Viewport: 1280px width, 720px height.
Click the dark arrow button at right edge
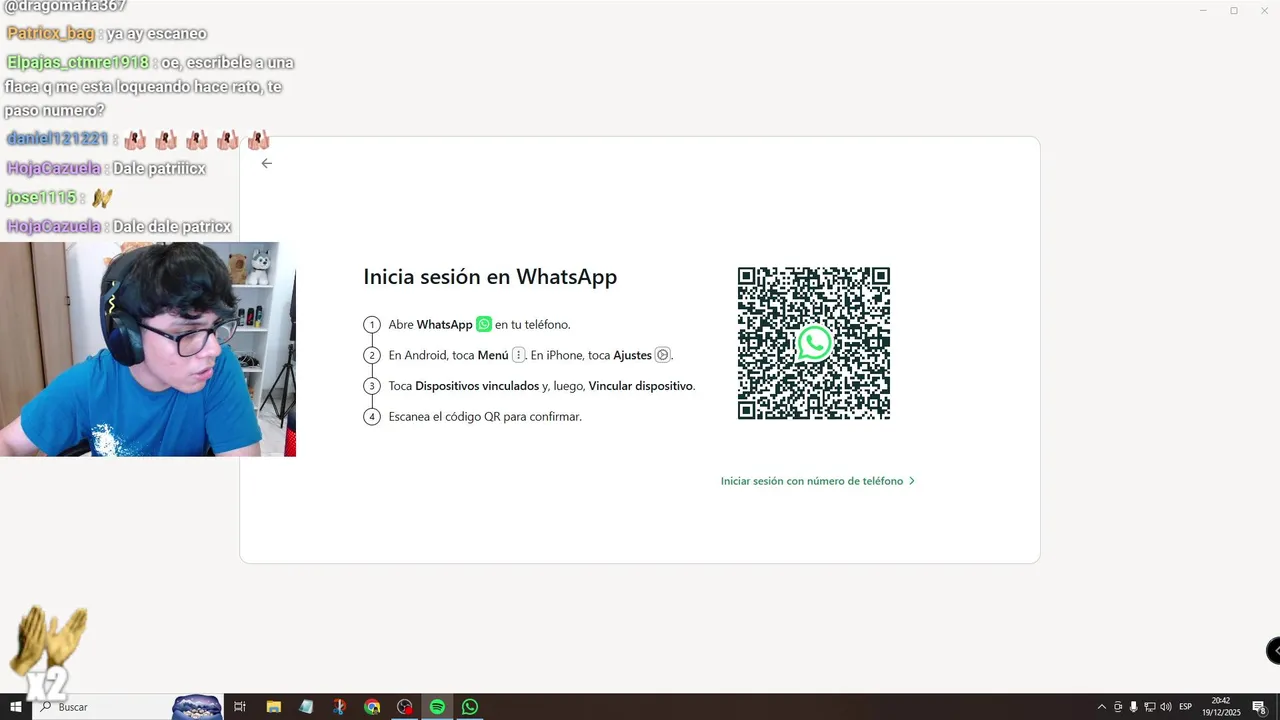tap(1274, 650)
